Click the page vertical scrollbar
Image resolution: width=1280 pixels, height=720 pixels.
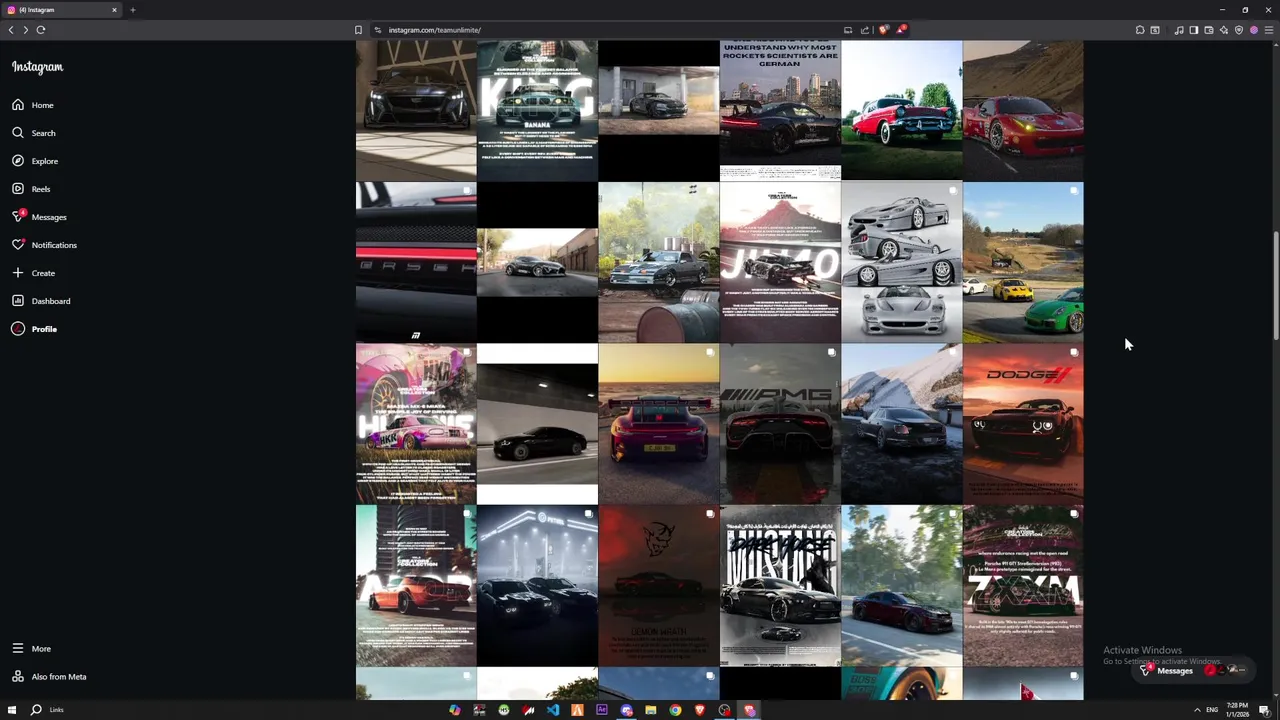(x=1275, y=285)
